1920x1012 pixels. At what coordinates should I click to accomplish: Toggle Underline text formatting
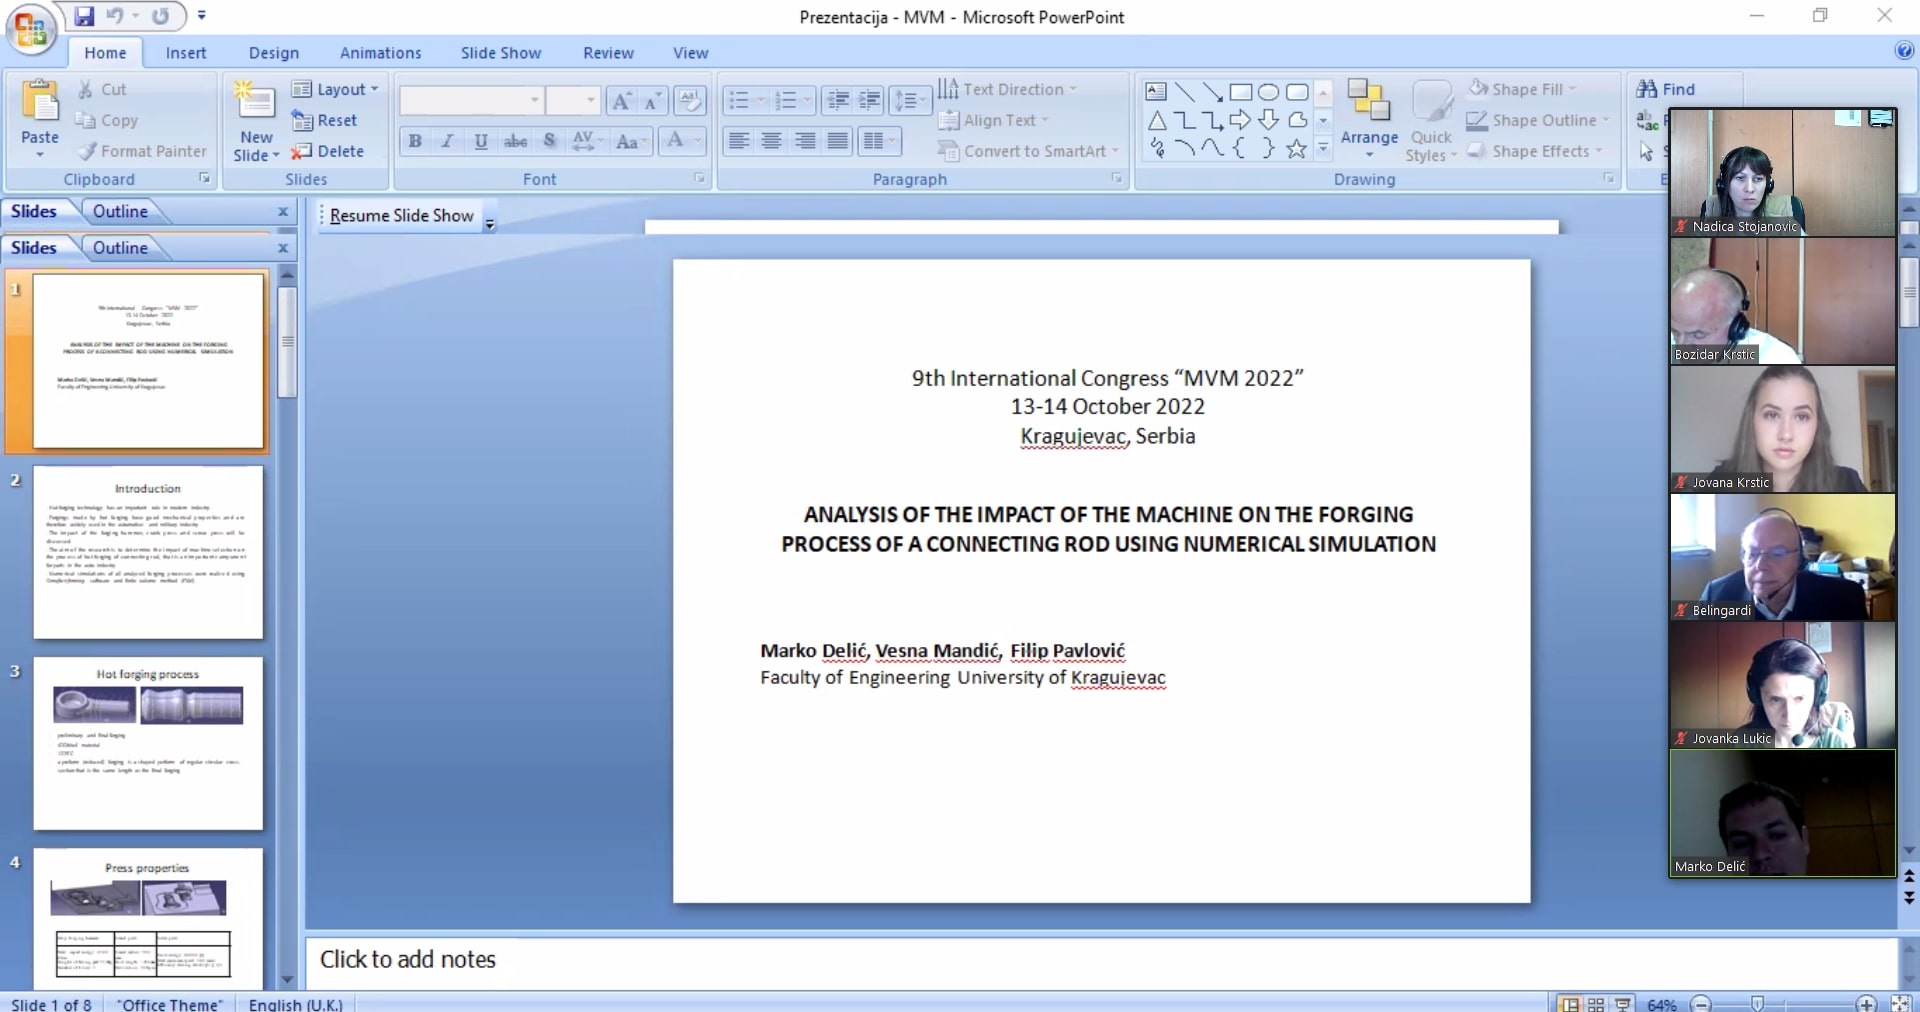point(481,141)
